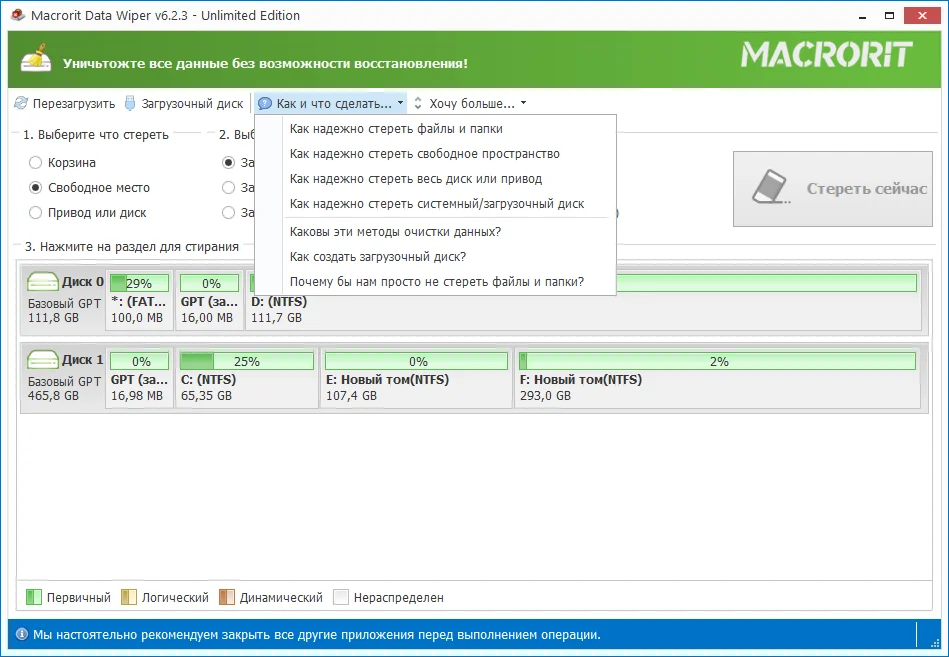Open Каковы эти методы очистки данных?
The width and height of the screenshot is (949, 657).
[x=395, y=232]
